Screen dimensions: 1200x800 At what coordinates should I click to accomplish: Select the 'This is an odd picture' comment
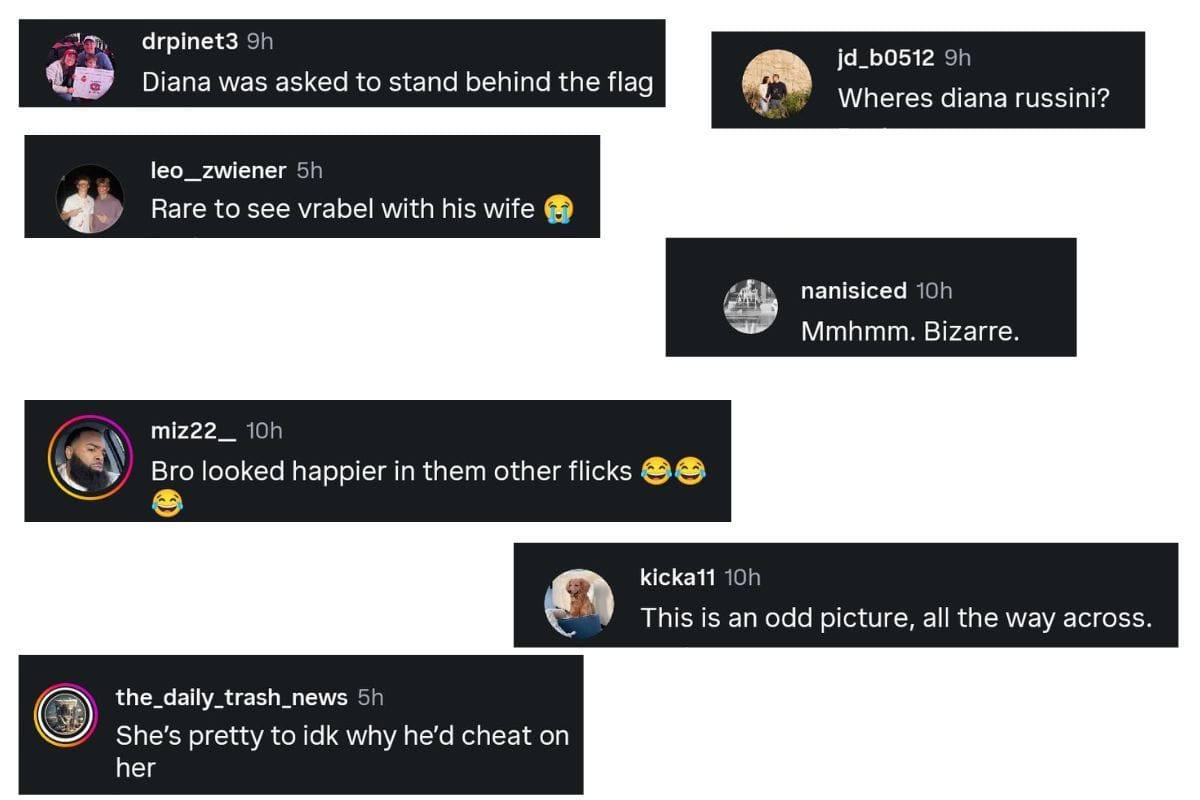pos(896,618)
